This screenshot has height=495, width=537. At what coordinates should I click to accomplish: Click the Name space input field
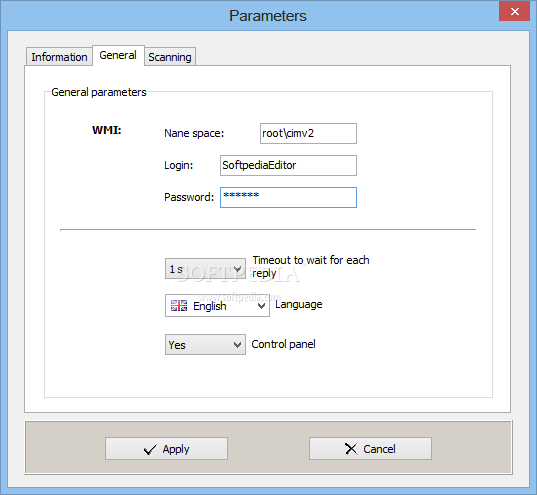click(308, 133)
